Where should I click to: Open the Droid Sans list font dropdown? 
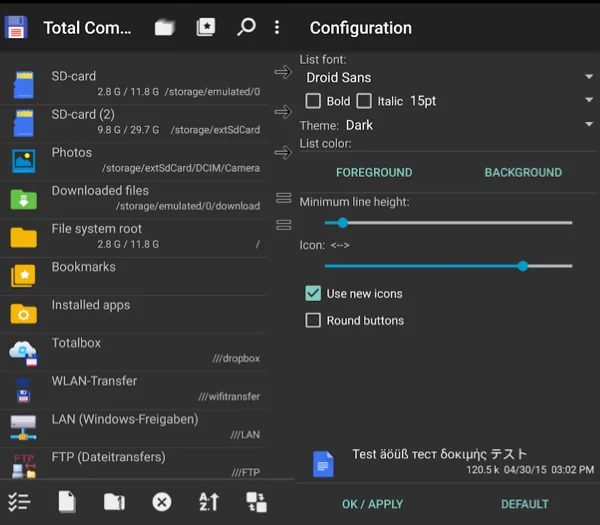(x=447, y=77)
